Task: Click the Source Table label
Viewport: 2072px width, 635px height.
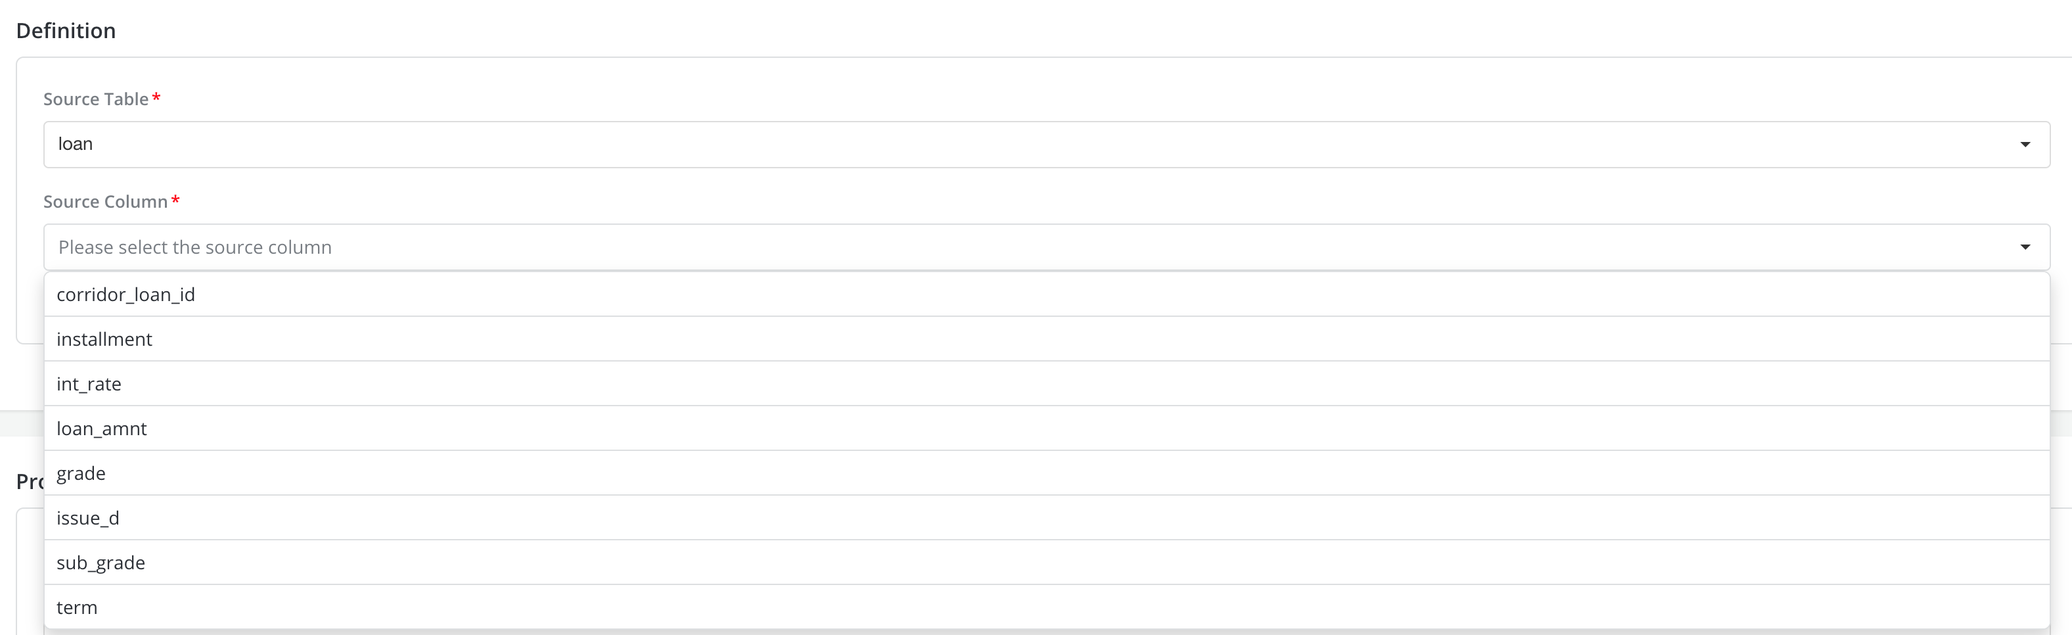Action: click(x=96, y=99)
